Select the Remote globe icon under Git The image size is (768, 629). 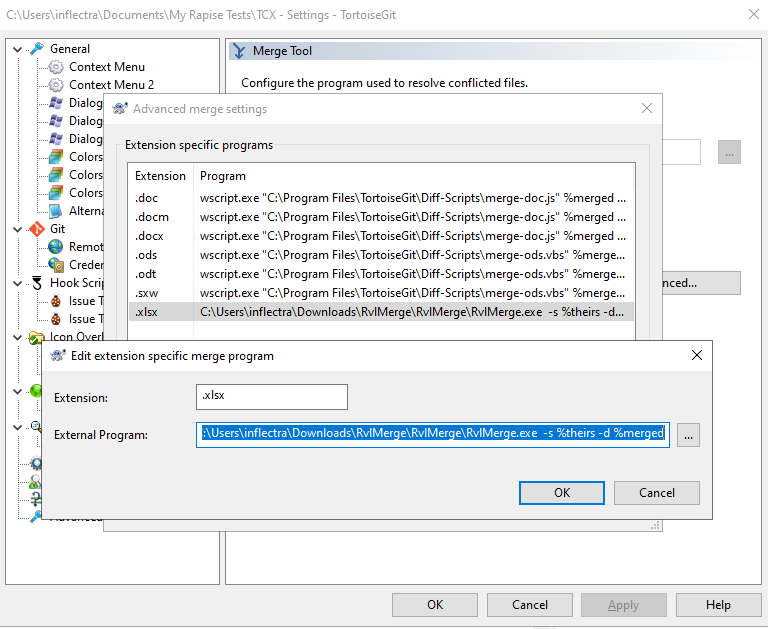click(56, 247)
